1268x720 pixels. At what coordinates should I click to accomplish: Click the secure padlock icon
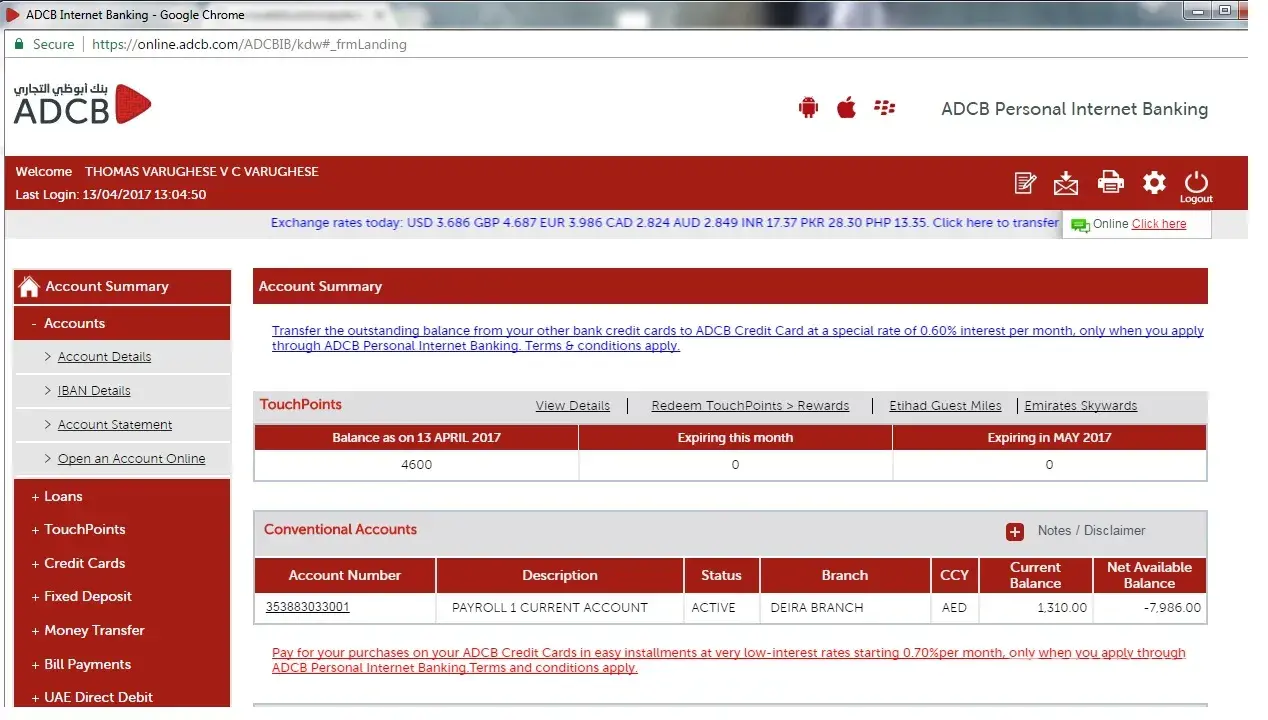click(x=17, y=44)
